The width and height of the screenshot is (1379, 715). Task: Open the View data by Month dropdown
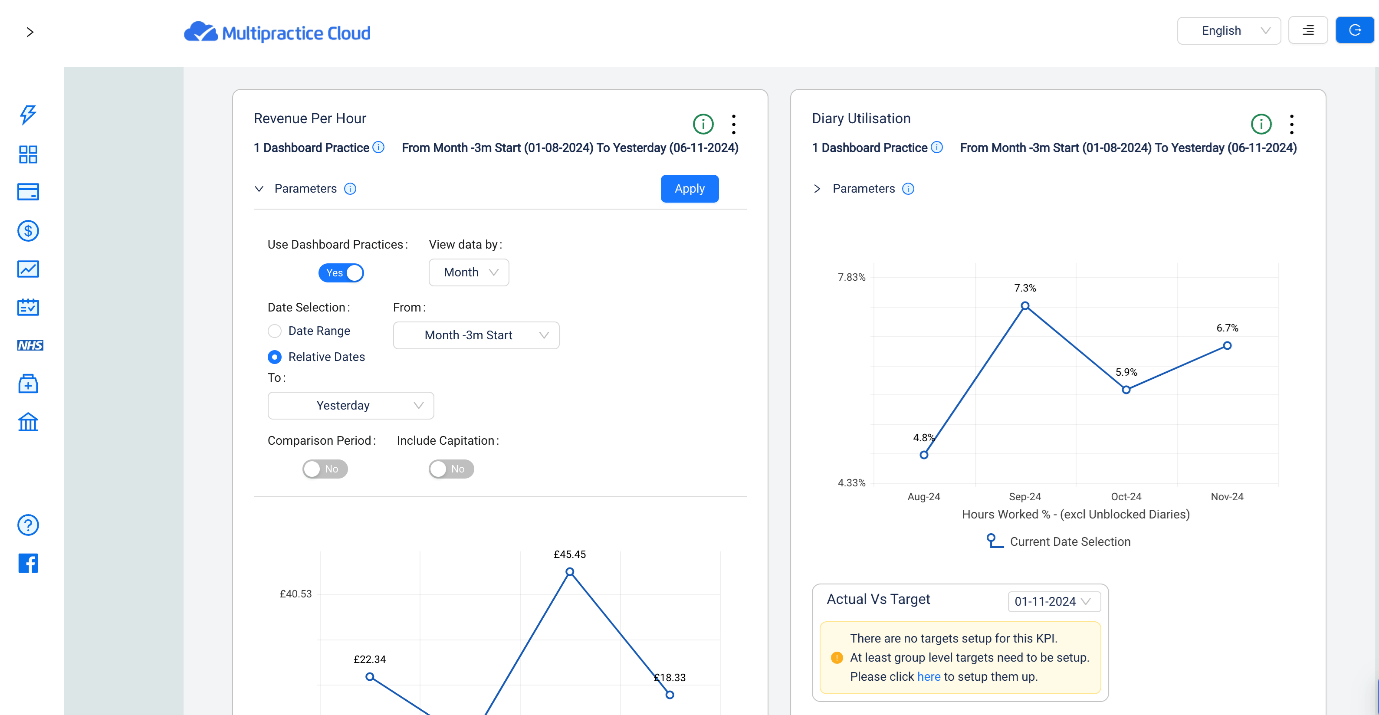(469, 272)
